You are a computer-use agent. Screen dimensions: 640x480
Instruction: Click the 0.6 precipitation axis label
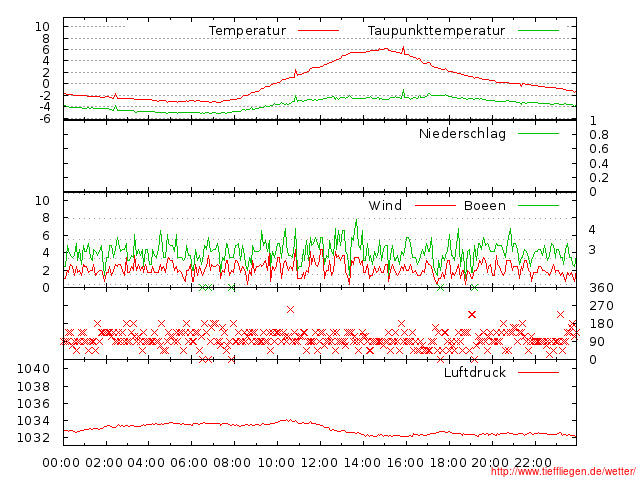599,149
